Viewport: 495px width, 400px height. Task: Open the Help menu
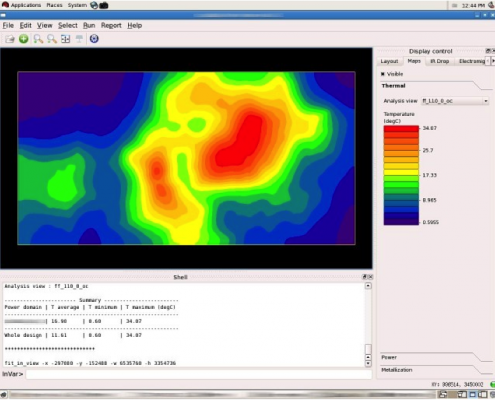[135, 25]
